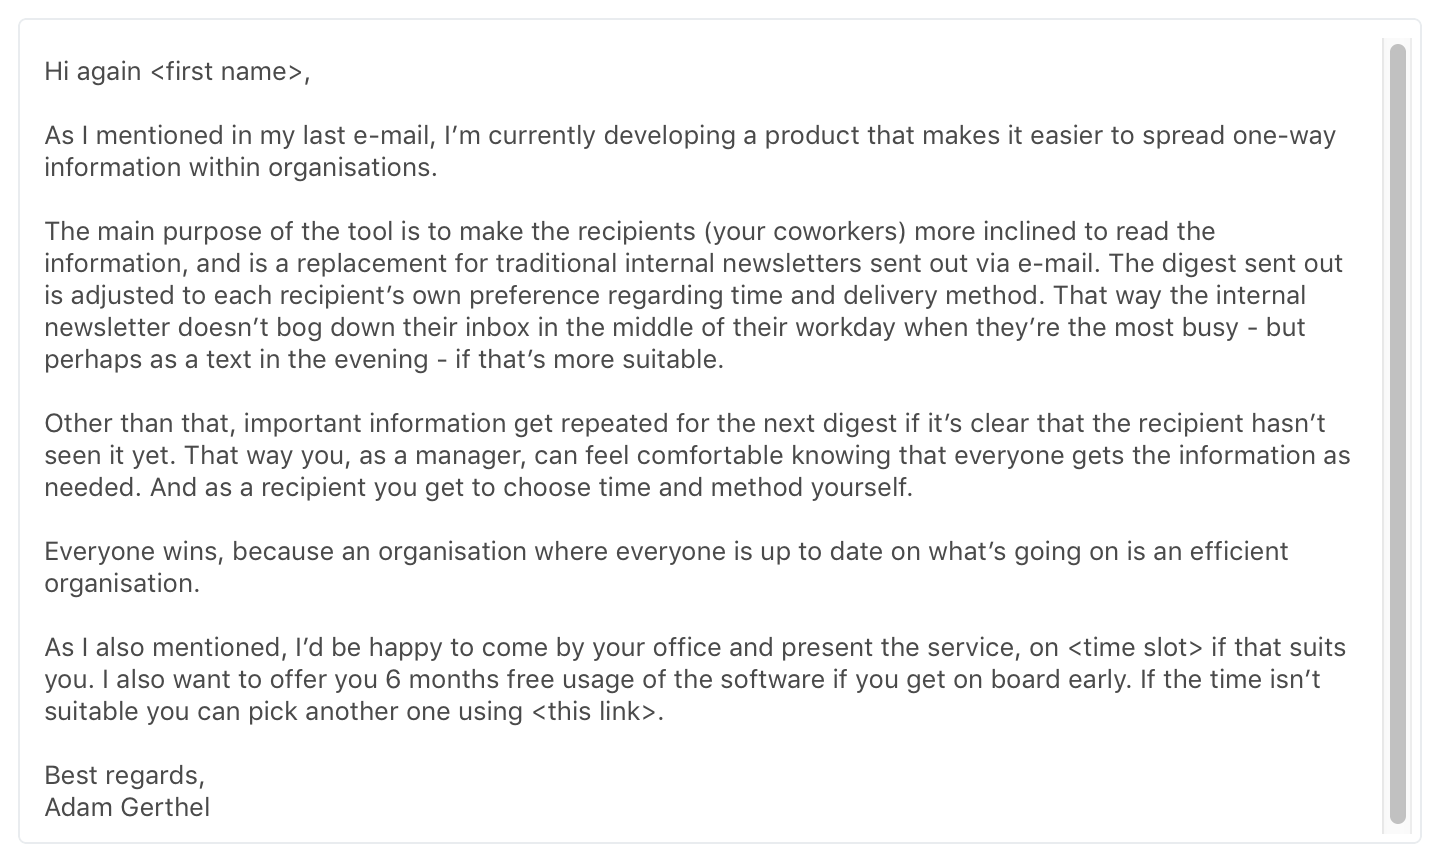Click the <first name> placeholder in greeting

[227, 72]
